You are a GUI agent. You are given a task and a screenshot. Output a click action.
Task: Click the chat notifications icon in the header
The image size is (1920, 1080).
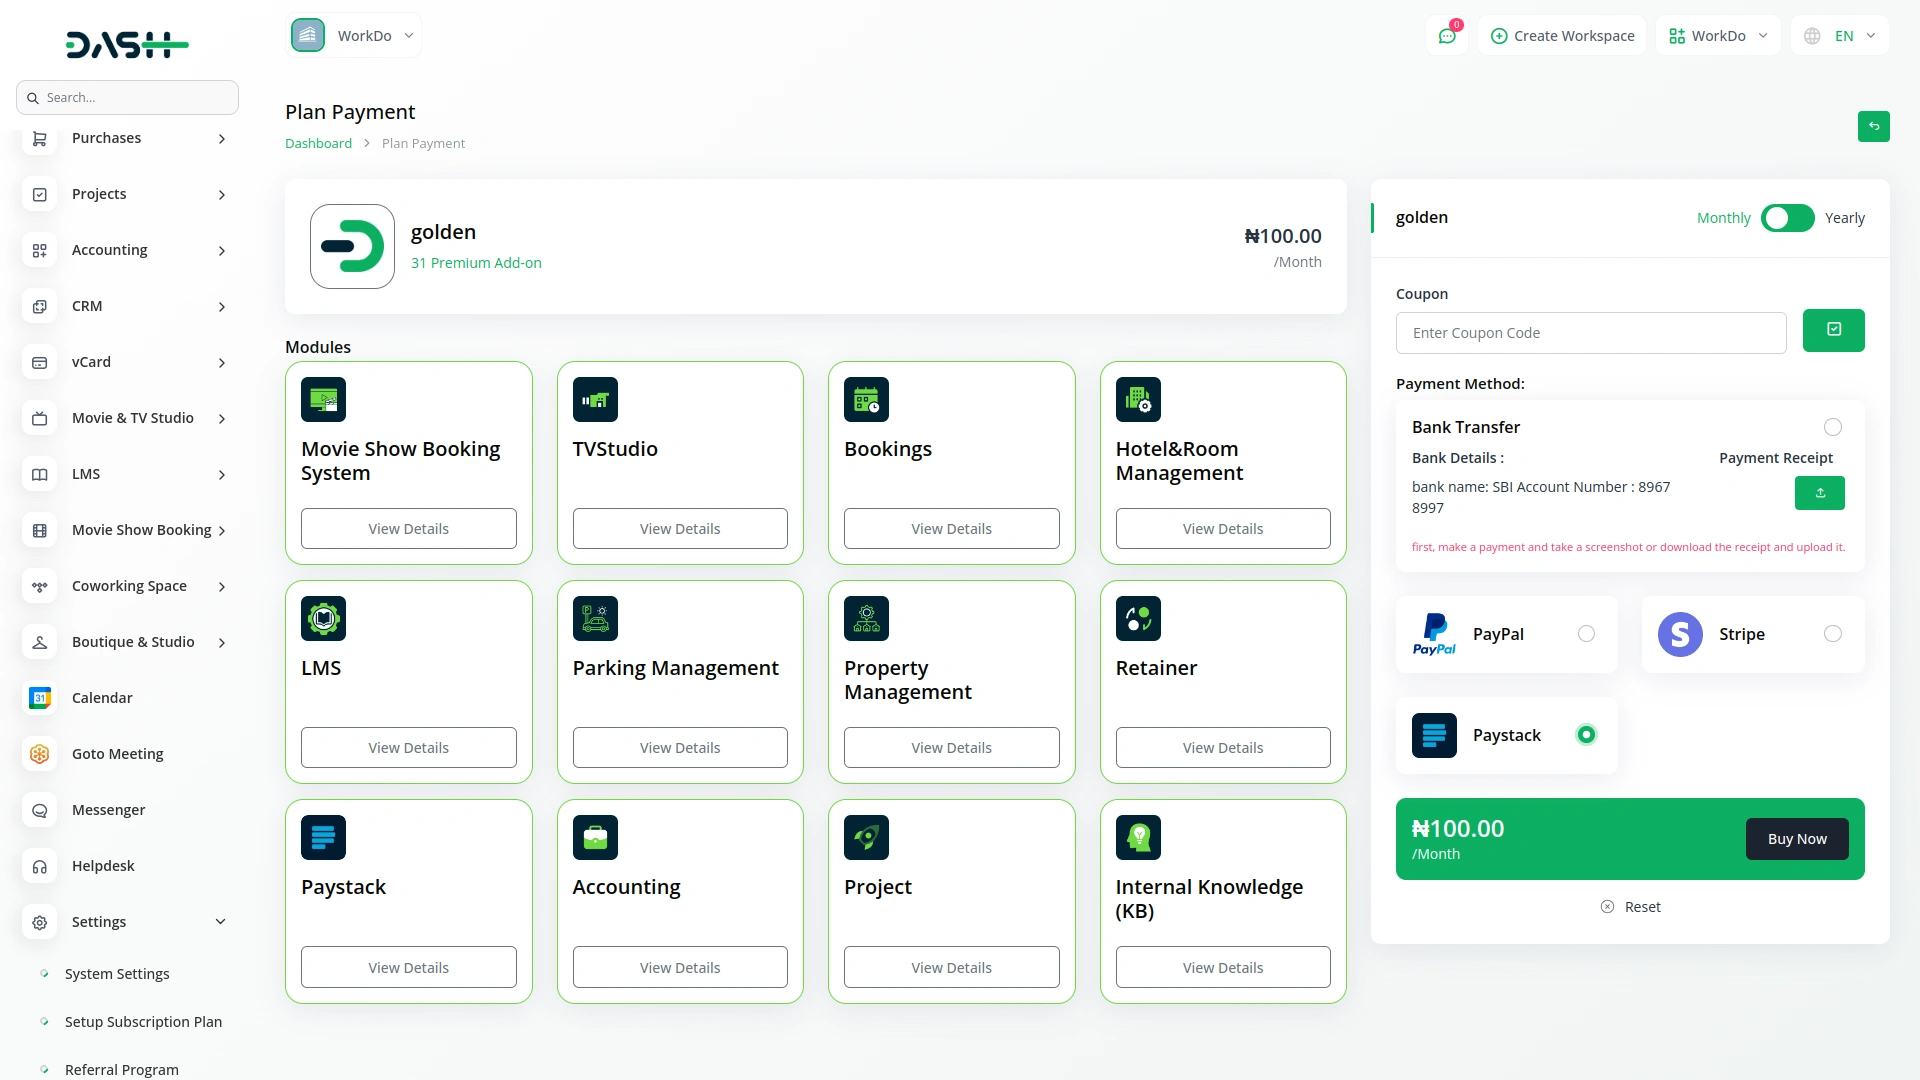(x=1447, y=35)
